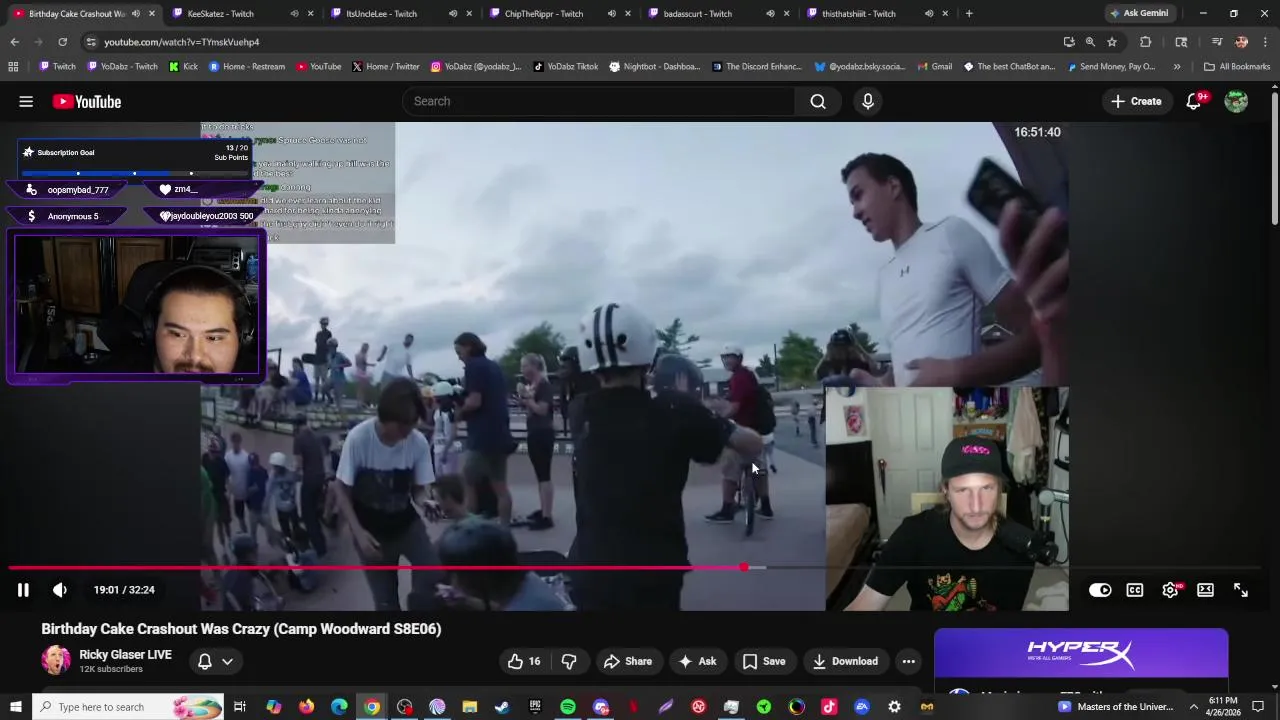Pause the video
Viewport: 1280px width, 720px height.
click(x=23, y=590)
